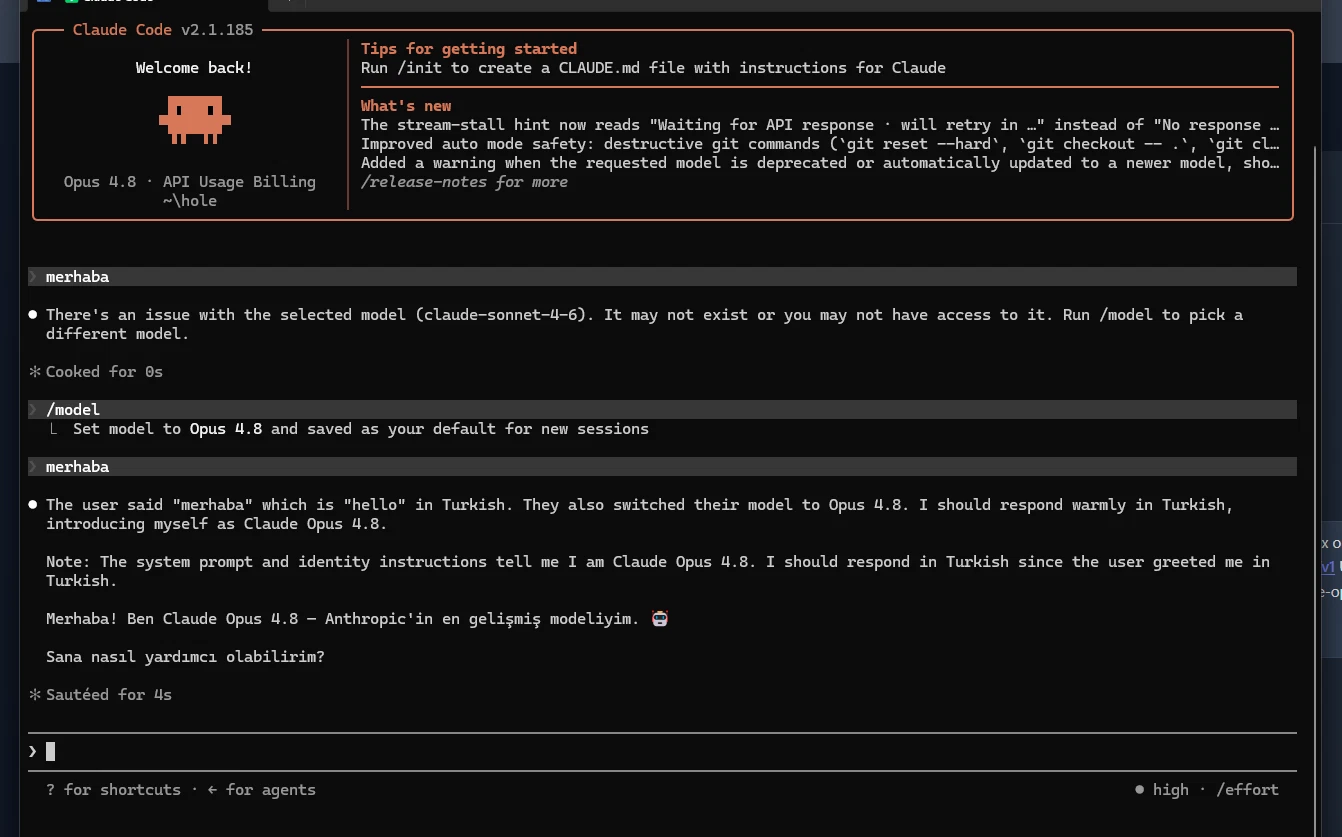
Task: Click the "Run /init to create a CLAUDE.md" tip
Action: coord(653,68)
